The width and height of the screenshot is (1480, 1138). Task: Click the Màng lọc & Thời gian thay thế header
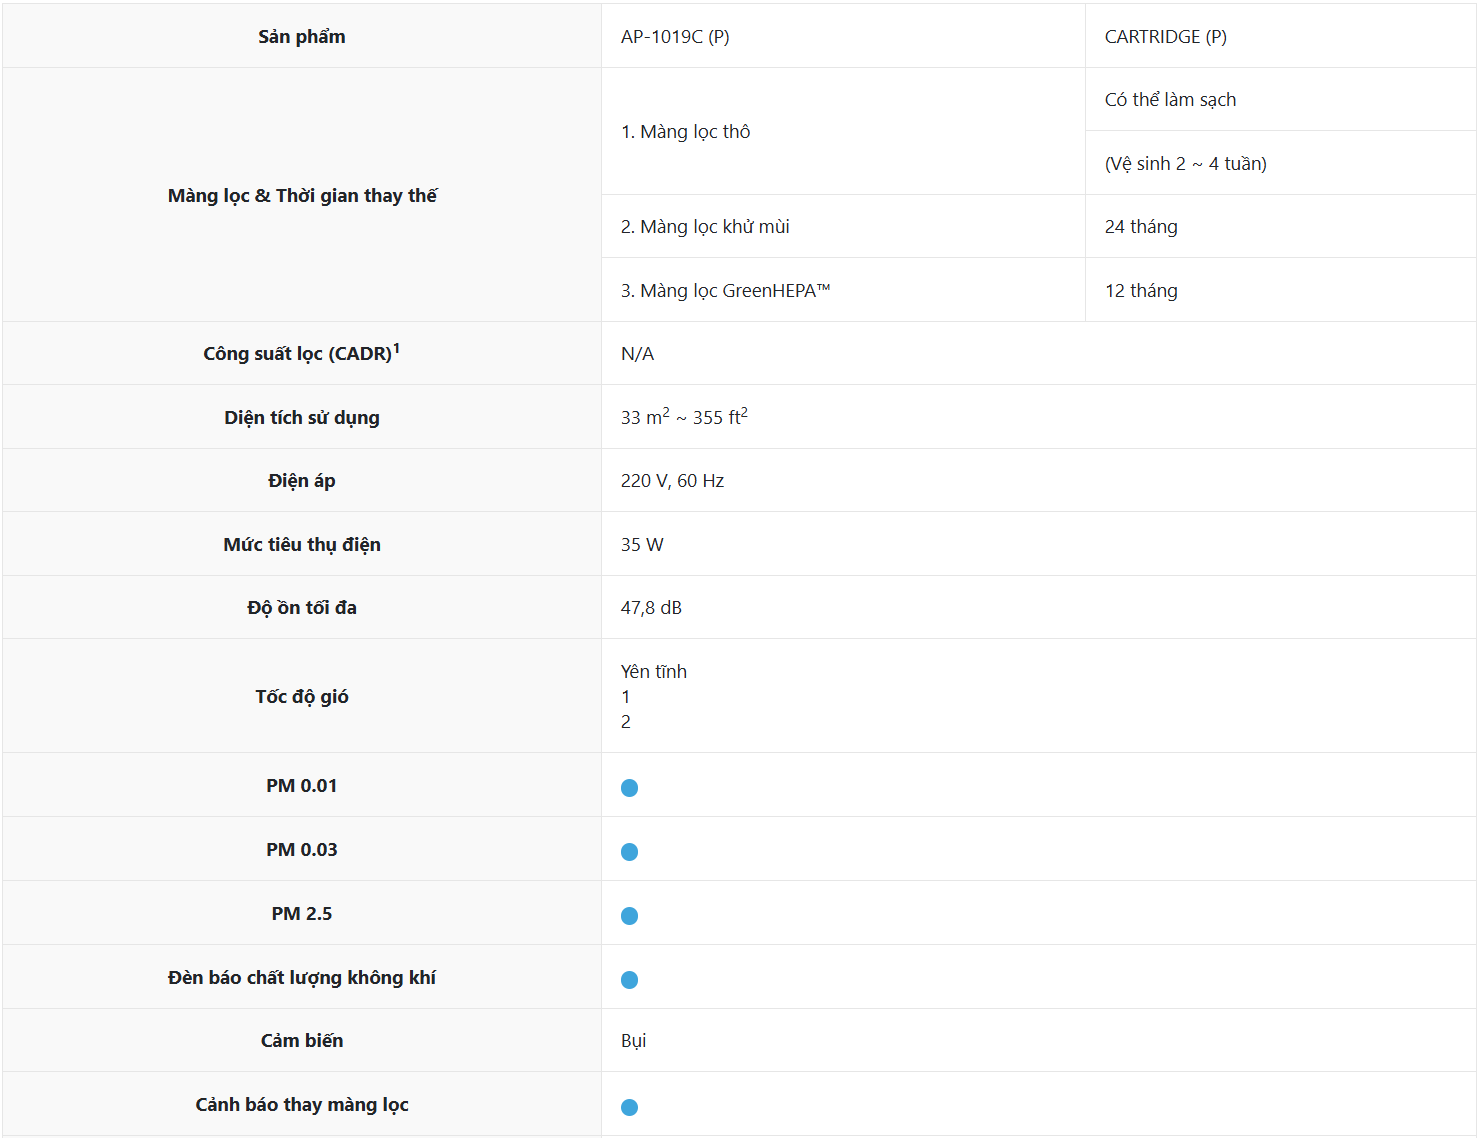tap(302, 196)
